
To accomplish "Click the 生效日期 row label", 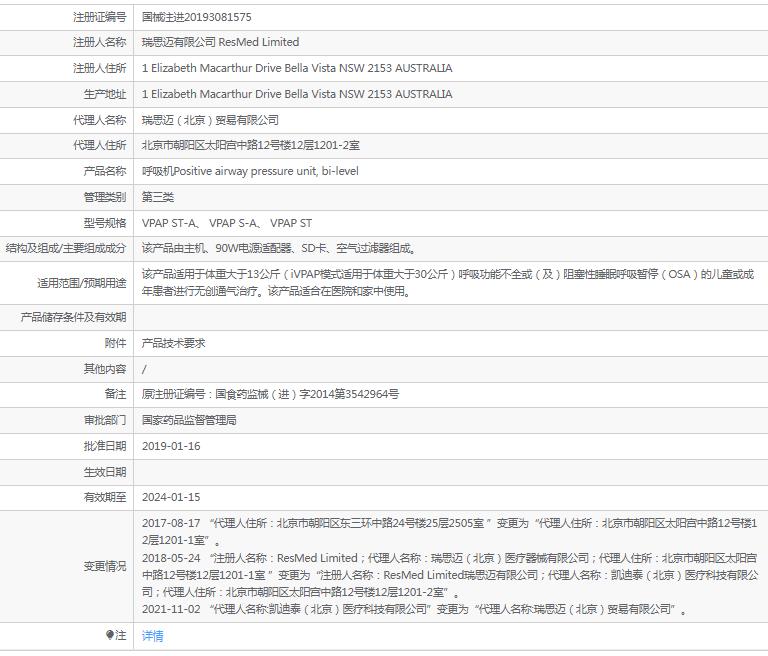I will coord(105,472).
